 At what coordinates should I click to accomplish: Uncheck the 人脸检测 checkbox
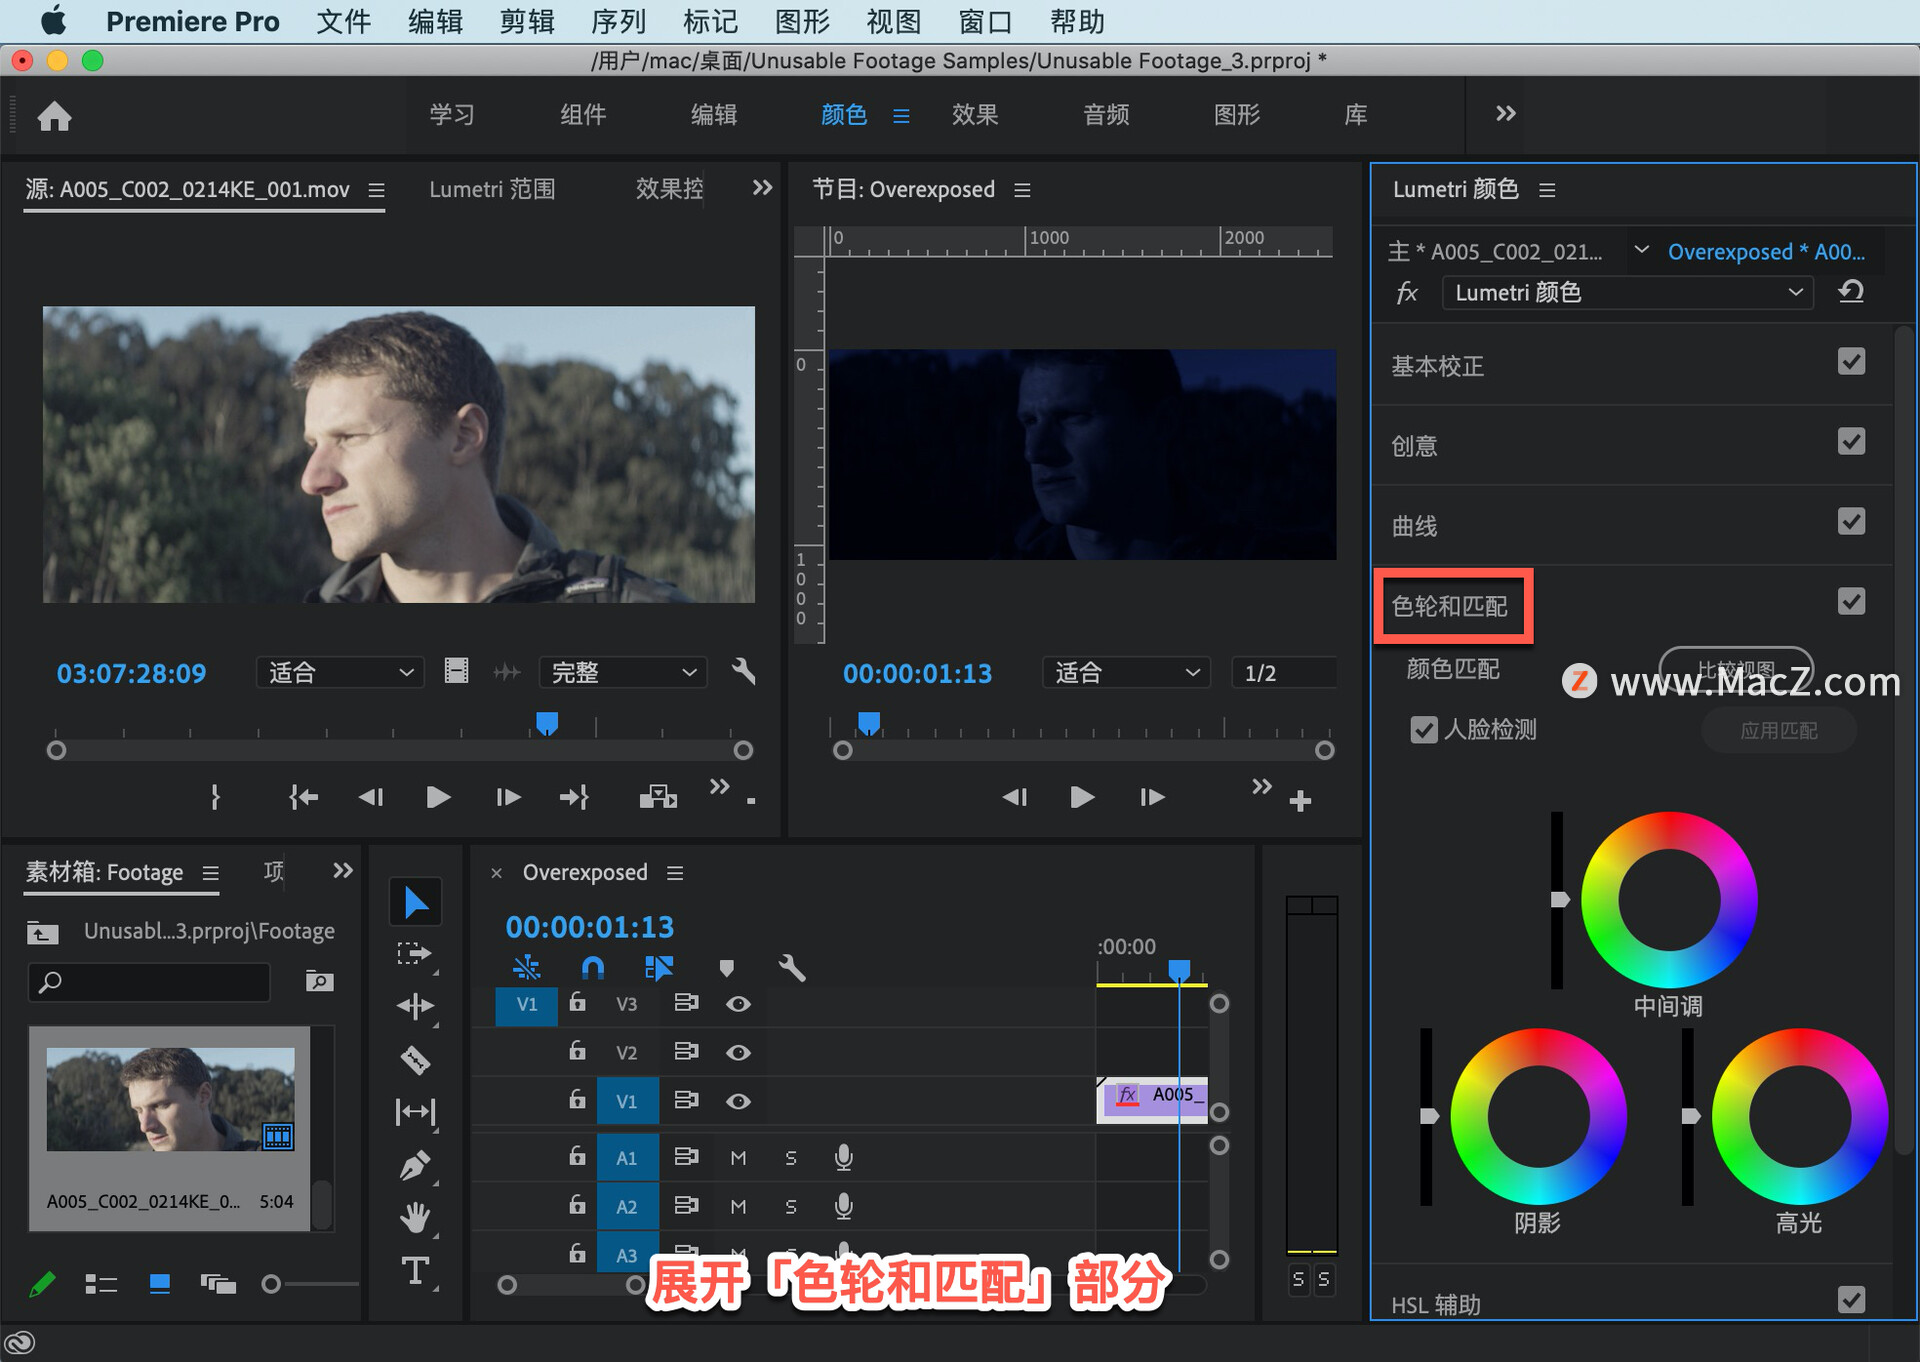click(x=1423, y=730)
